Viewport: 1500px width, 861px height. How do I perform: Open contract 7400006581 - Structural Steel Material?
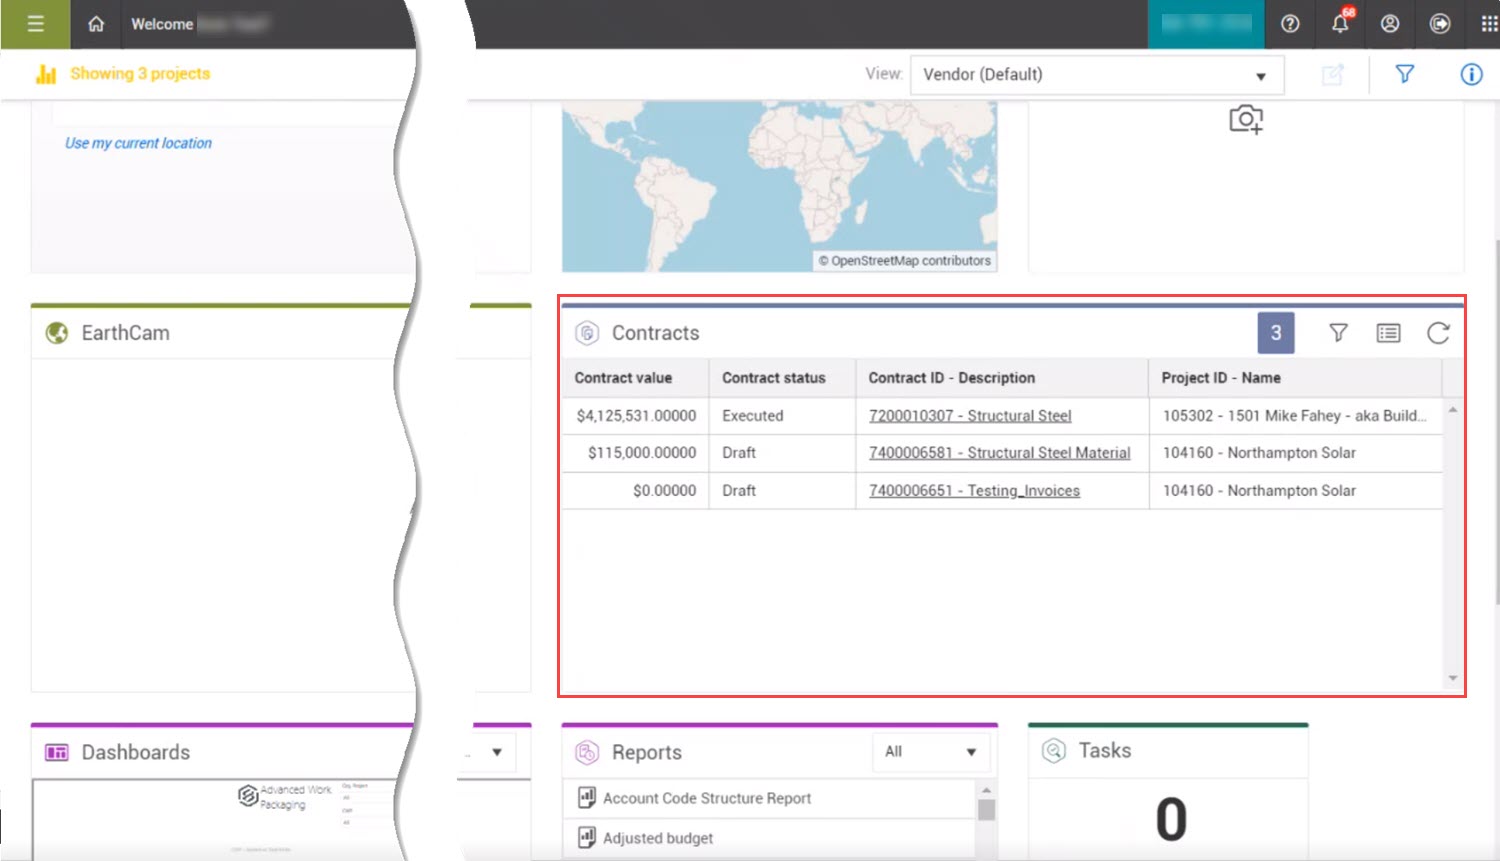(1000, 453)
